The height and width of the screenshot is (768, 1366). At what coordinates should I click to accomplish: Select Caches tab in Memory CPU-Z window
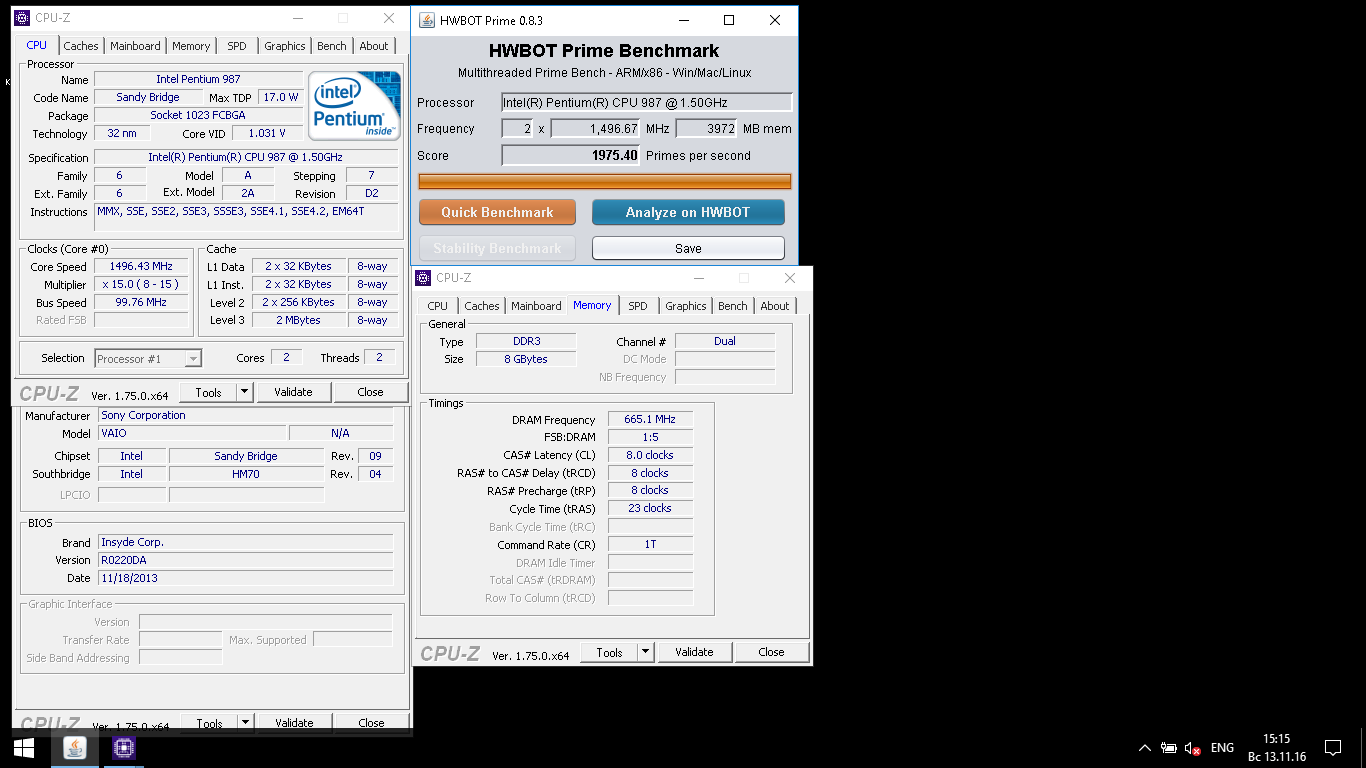(482, 306)
